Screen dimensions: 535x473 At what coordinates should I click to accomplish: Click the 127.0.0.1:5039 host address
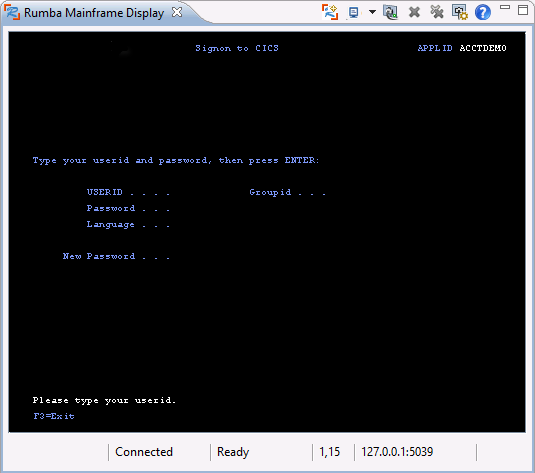click(x=397, y=452)
